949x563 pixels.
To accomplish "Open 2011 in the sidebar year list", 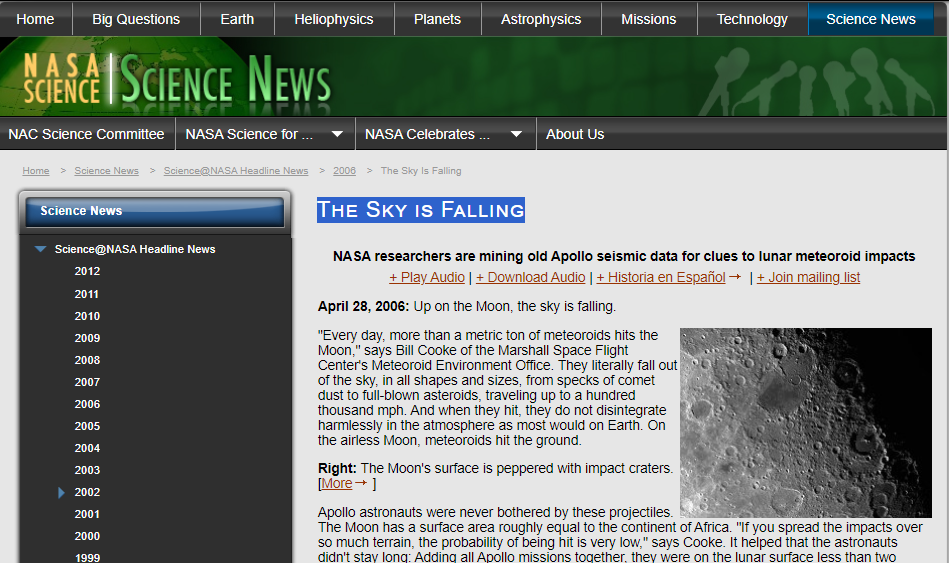I will (x=87, y=294).
